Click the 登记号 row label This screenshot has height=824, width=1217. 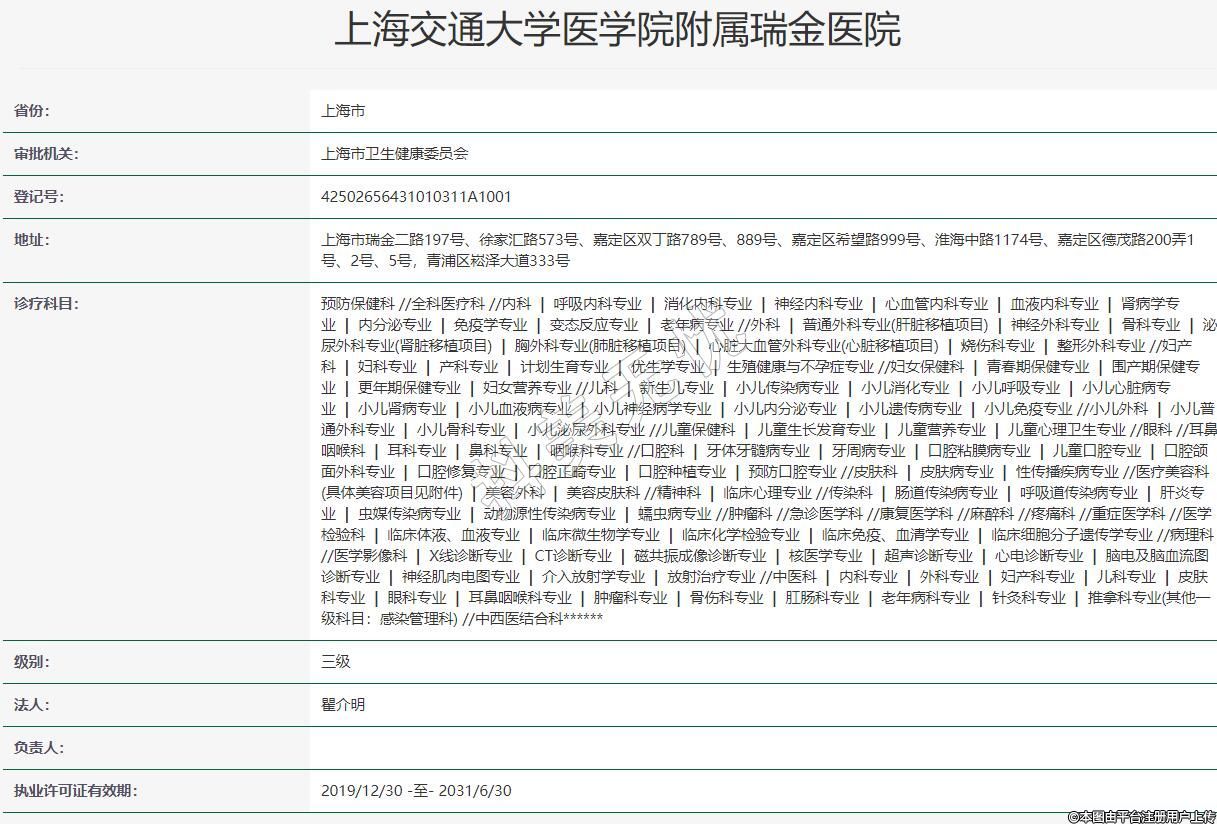tap(39, 197)
